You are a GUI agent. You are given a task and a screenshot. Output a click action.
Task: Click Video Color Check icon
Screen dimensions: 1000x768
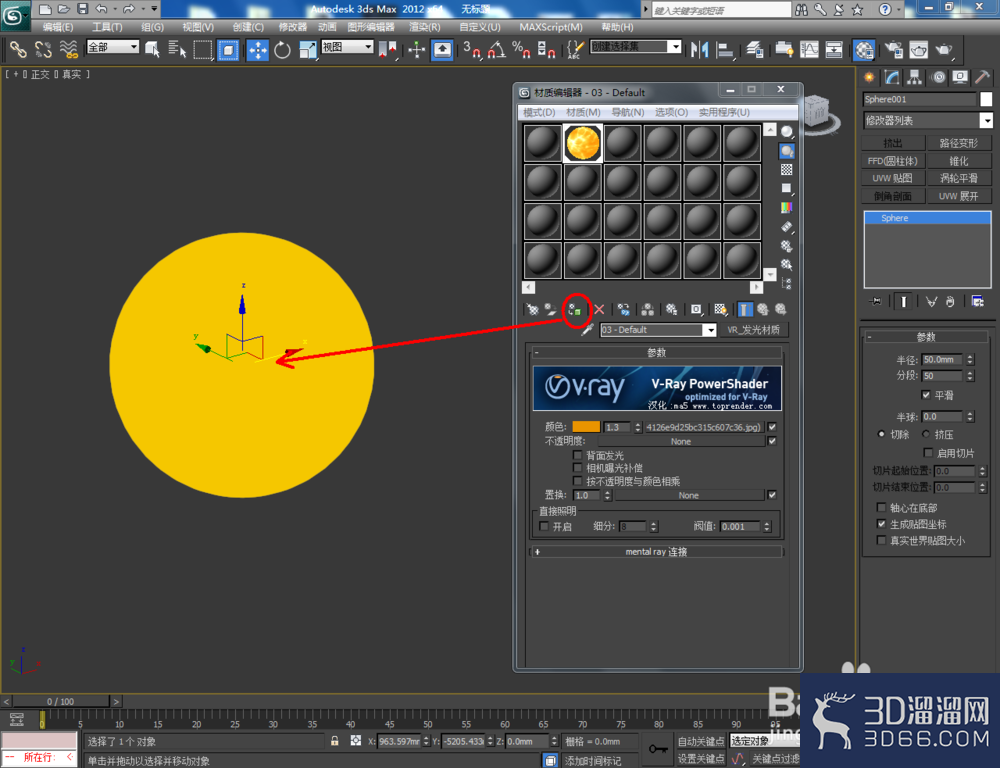click(x=787, y=208)
